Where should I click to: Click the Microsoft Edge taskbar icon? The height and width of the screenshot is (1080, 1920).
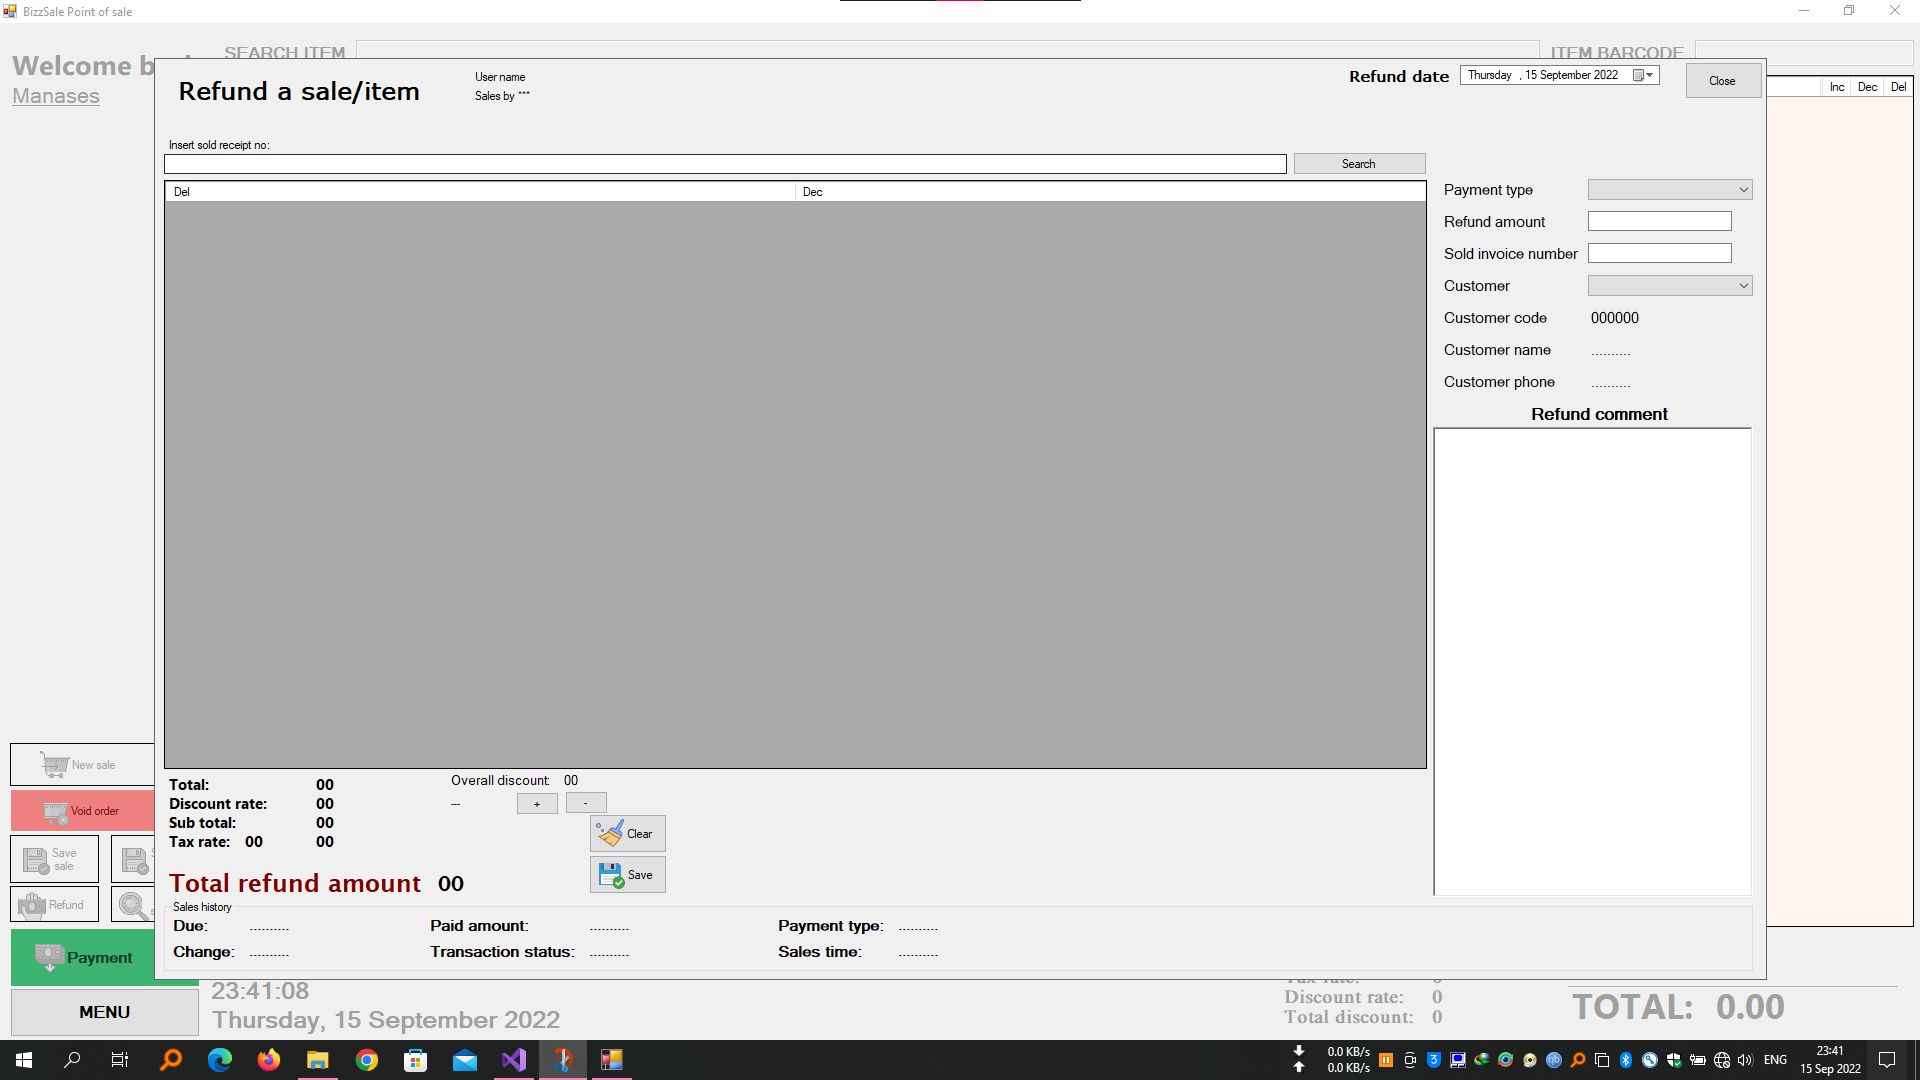[220, 1060]
